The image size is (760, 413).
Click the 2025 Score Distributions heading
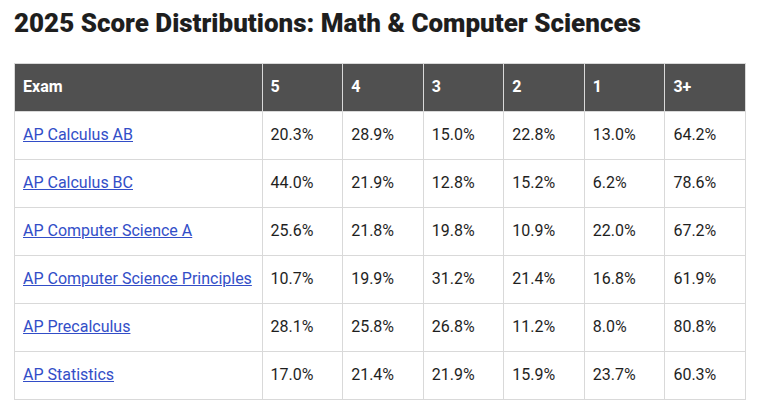coord(327,24)
